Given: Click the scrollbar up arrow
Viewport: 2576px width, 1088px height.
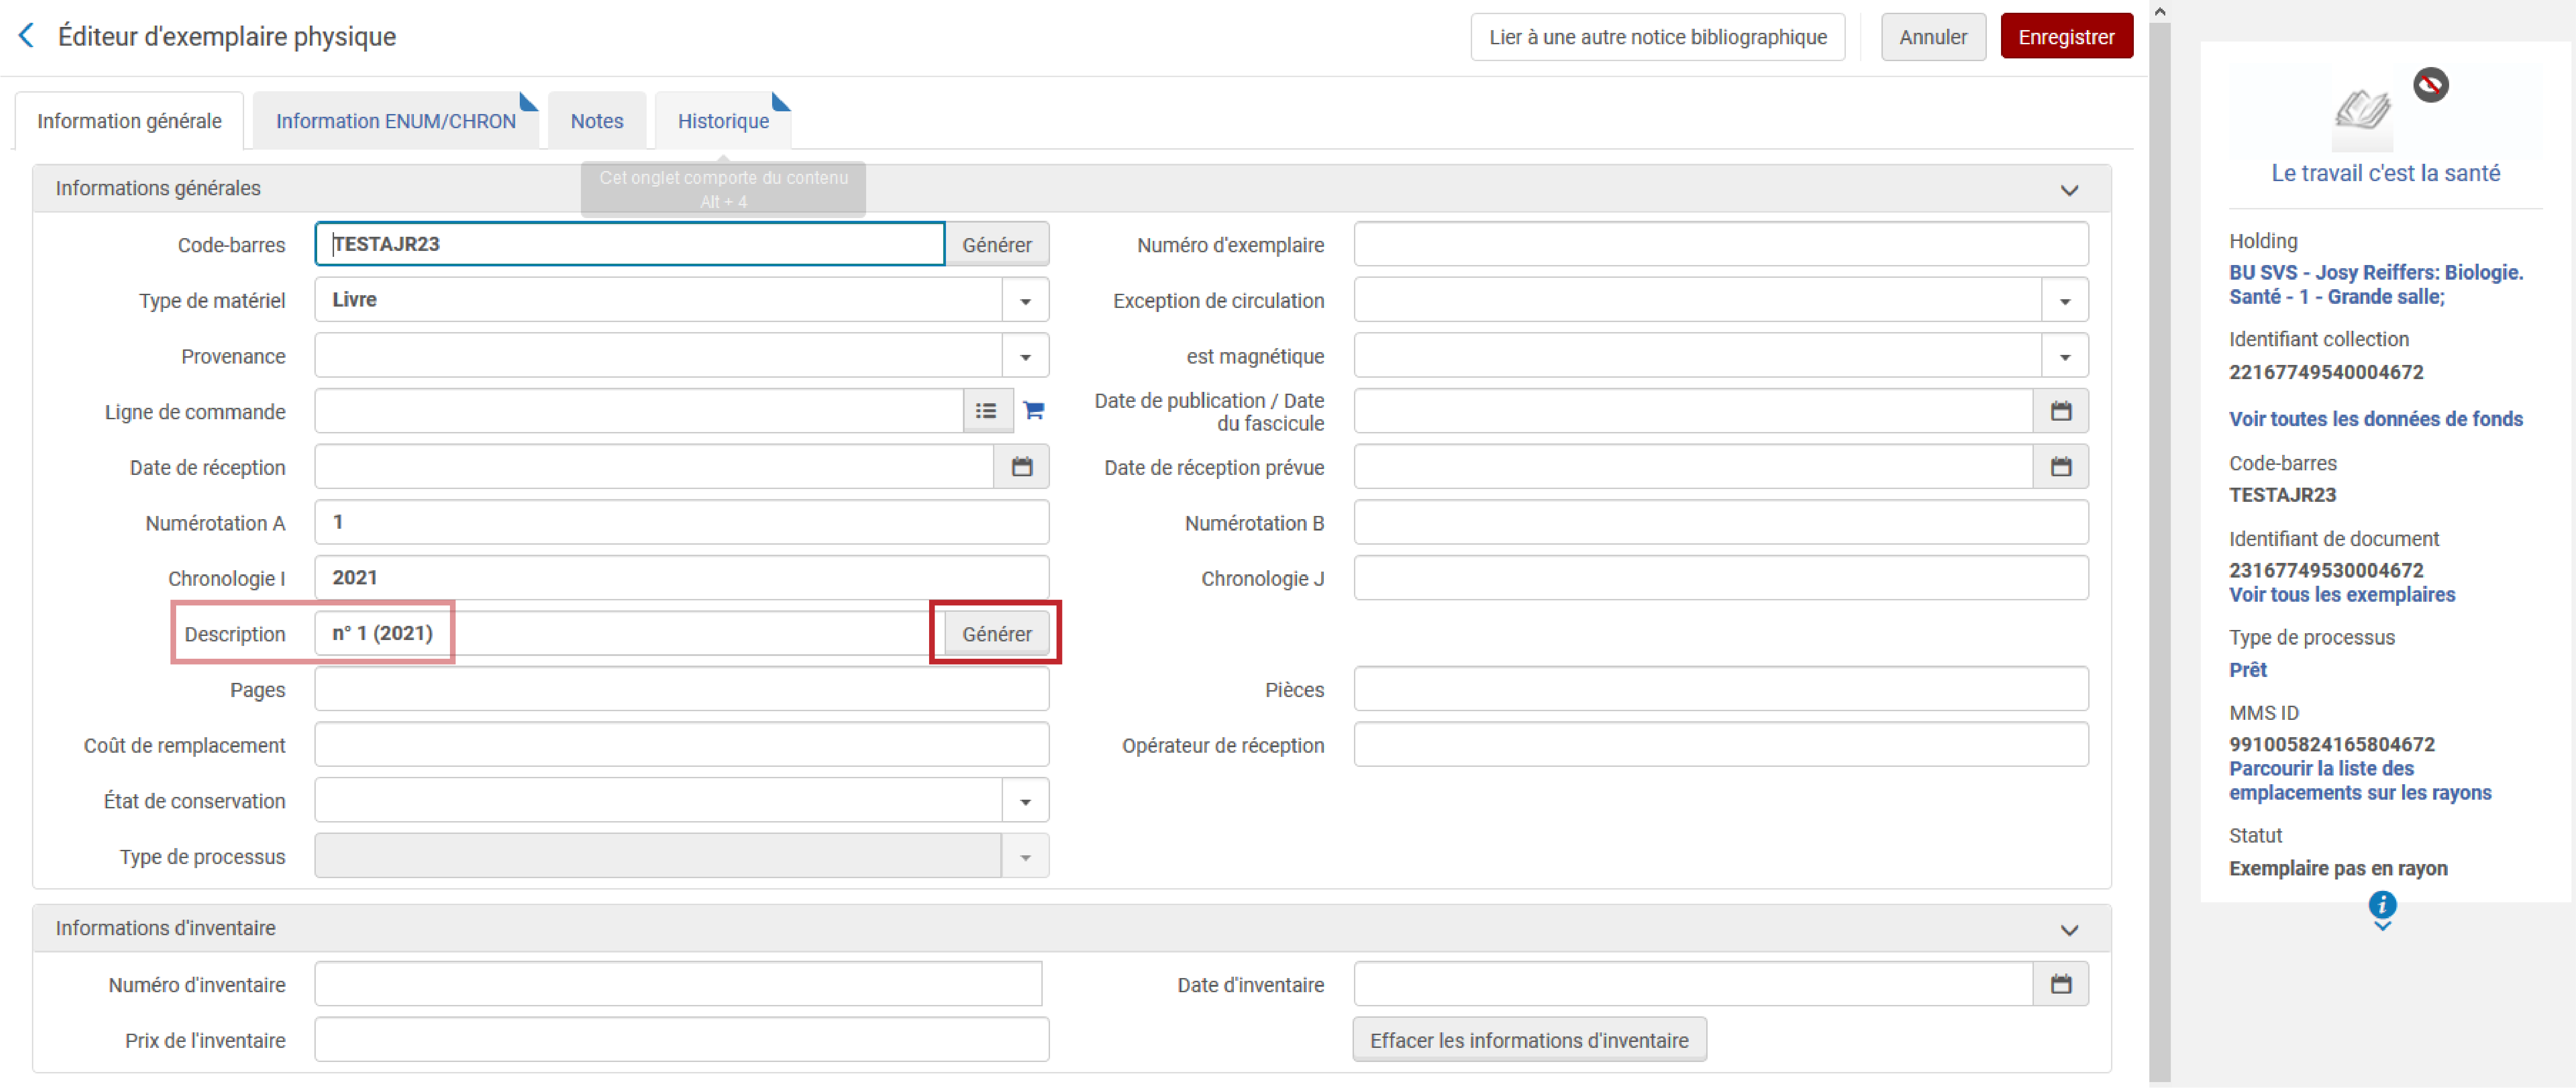Looking at the screenshot, I should pyautogui.click(x=2160, y=11).
